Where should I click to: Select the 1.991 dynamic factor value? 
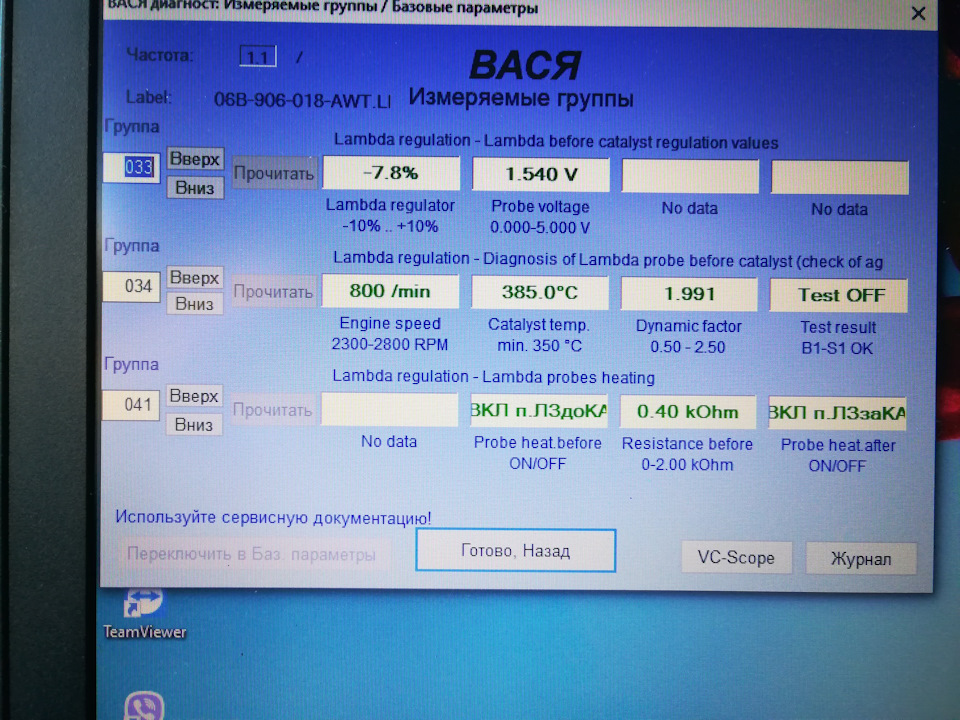click(x=689, y=294)
